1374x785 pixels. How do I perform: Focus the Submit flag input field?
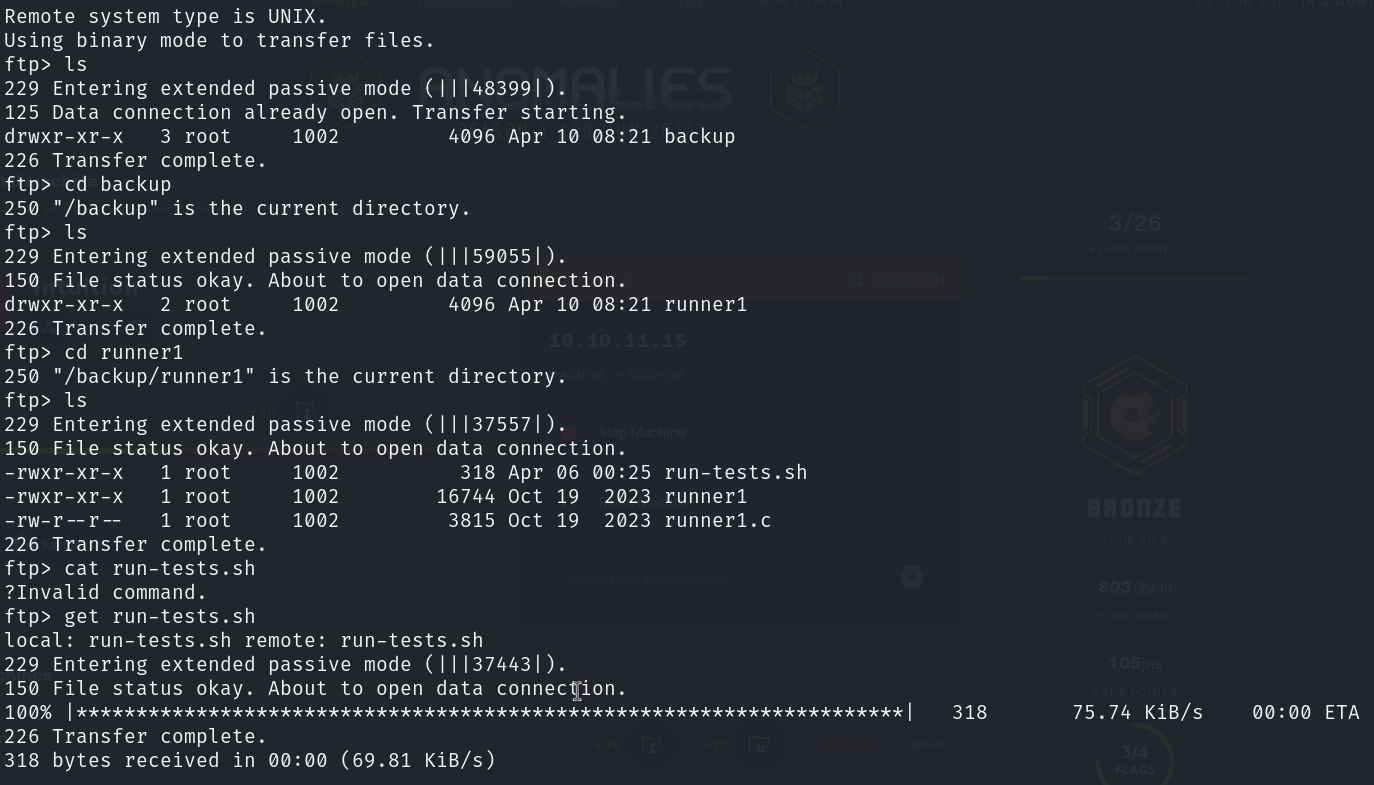click(720, 578)
